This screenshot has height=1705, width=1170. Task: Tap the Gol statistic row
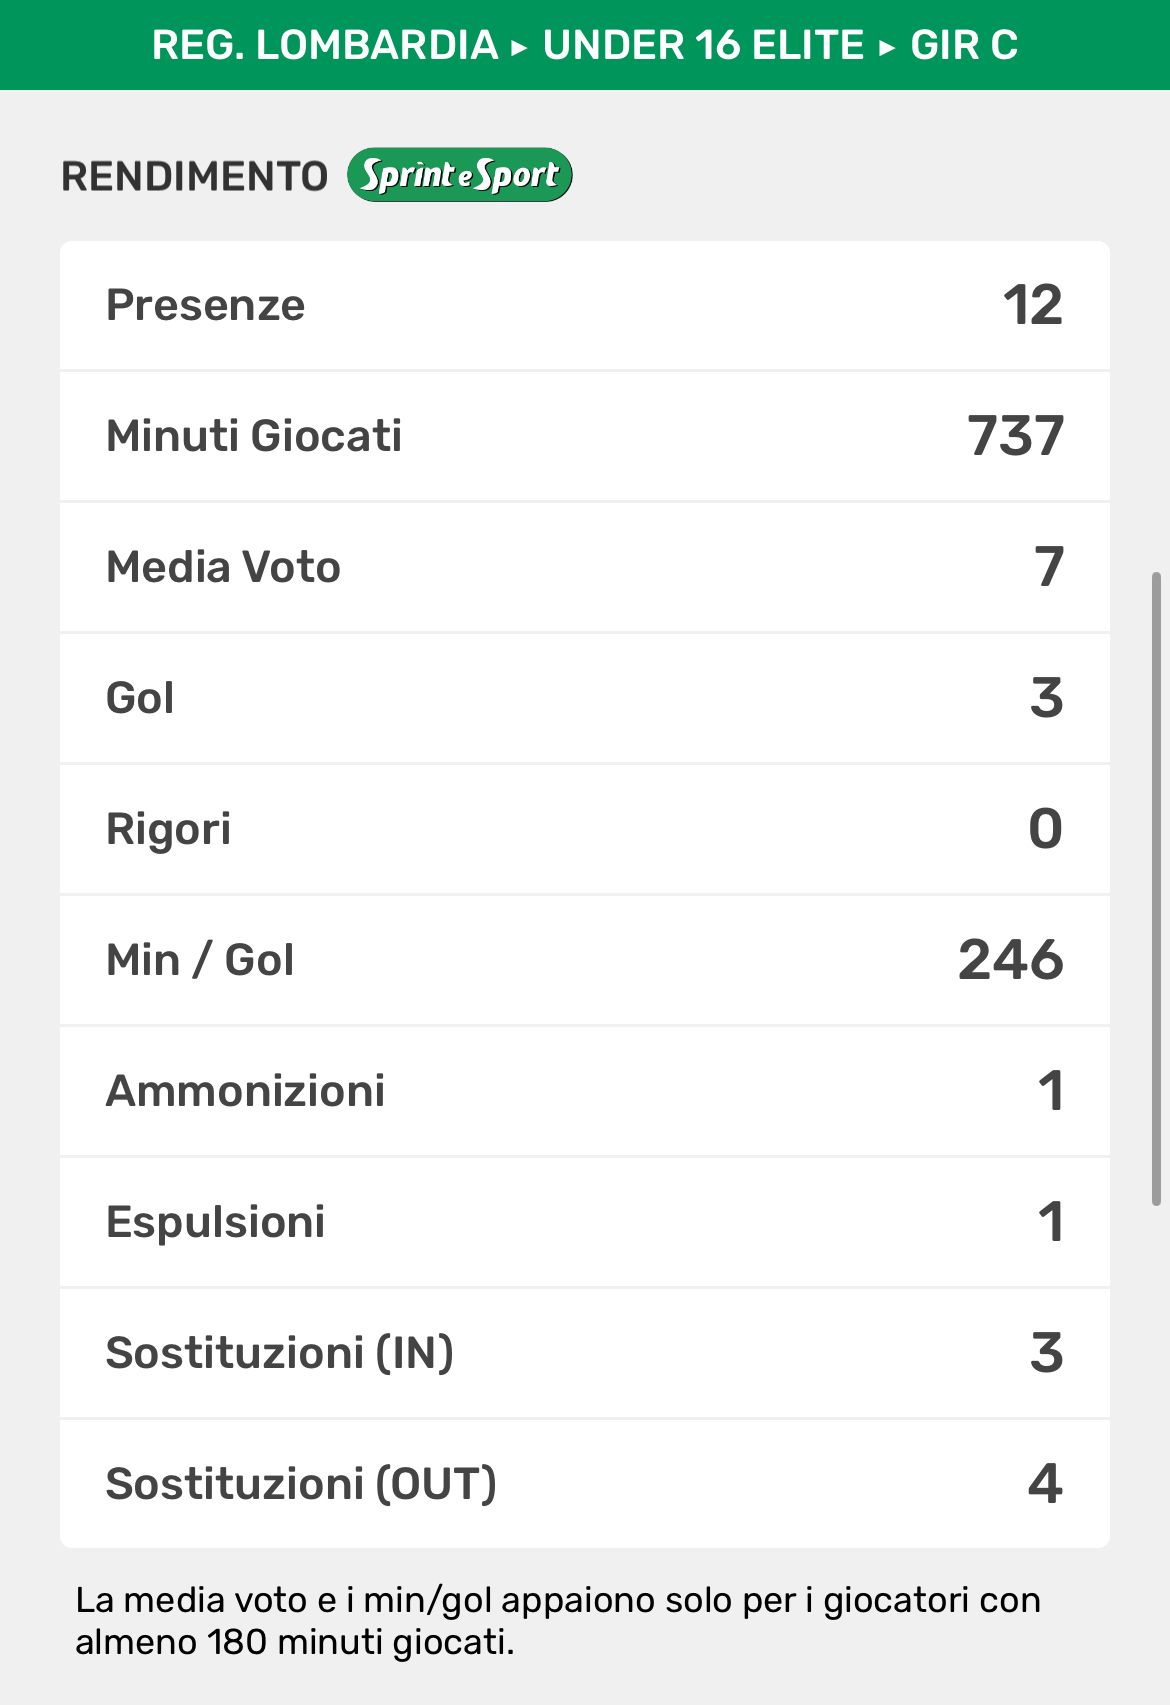coord(585,698)
